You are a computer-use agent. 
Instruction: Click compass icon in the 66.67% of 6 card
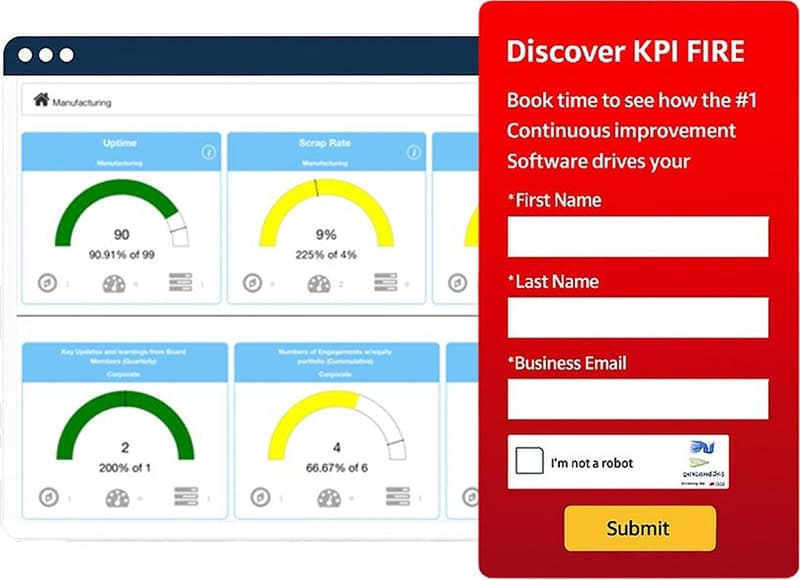pyautogui.click(x=261, y=497)
